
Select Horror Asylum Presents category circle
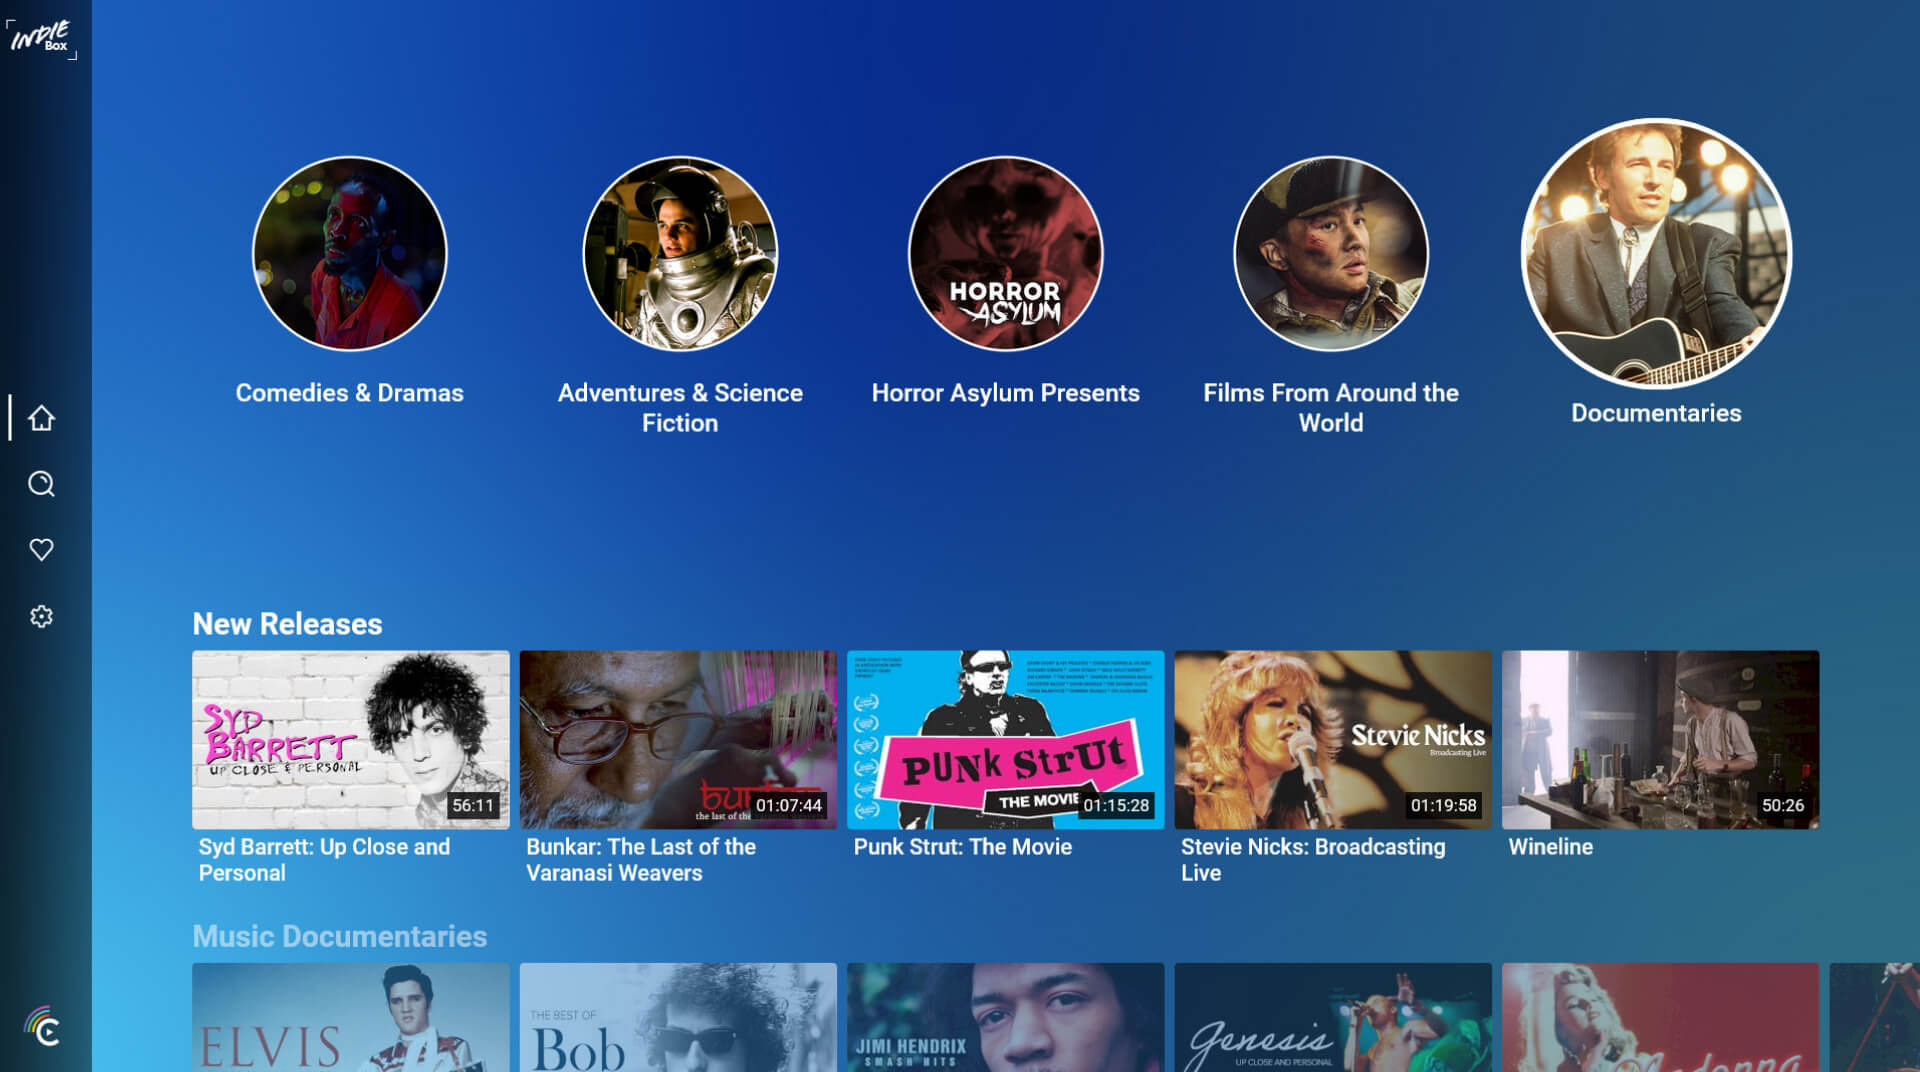point(1005,254)
